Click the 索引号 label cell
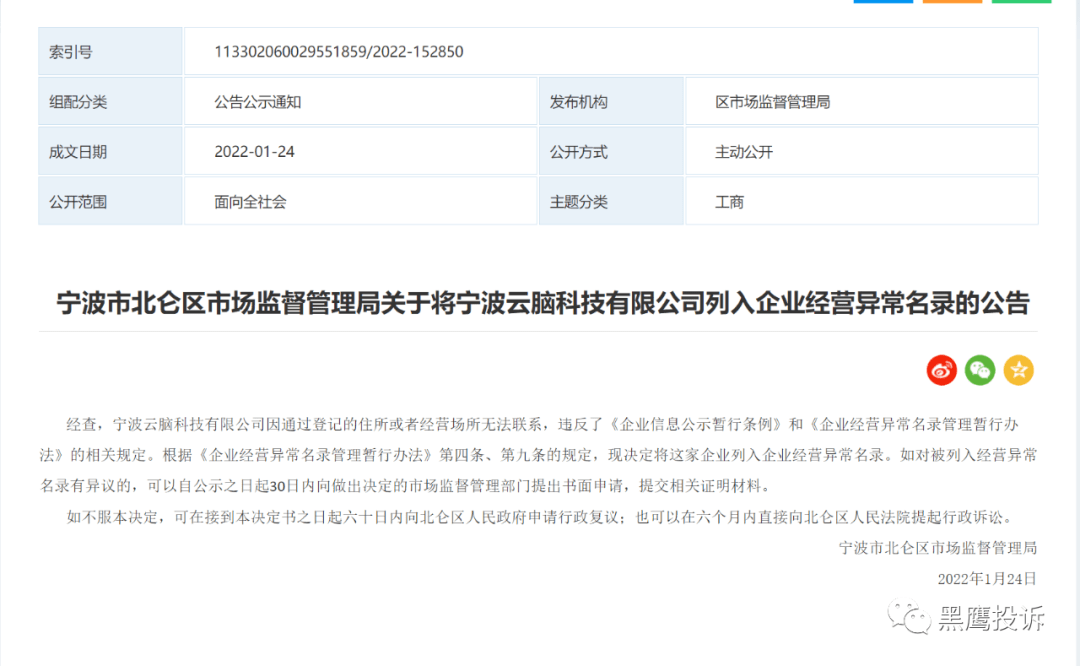Image resolution: width=1080 pixels, height=666 pixels. [x=110, y=52]
